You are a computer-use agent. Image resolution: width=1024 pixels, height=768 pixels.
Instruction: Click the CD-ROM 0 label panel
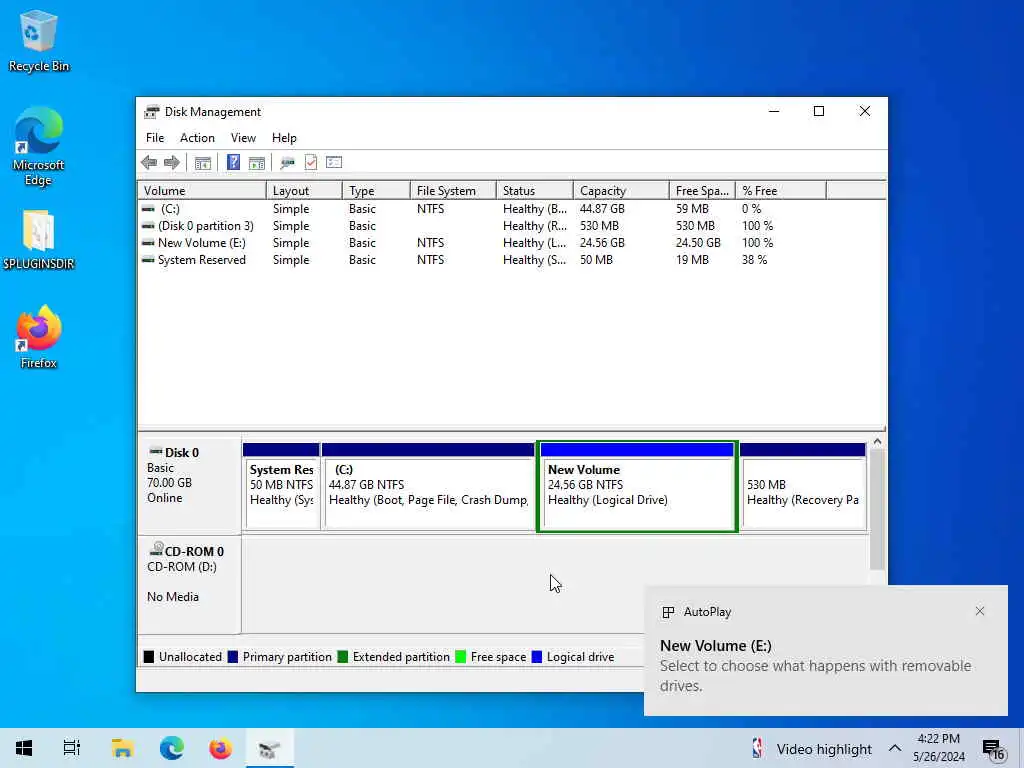pyautogui.click(x=189, y=584)
